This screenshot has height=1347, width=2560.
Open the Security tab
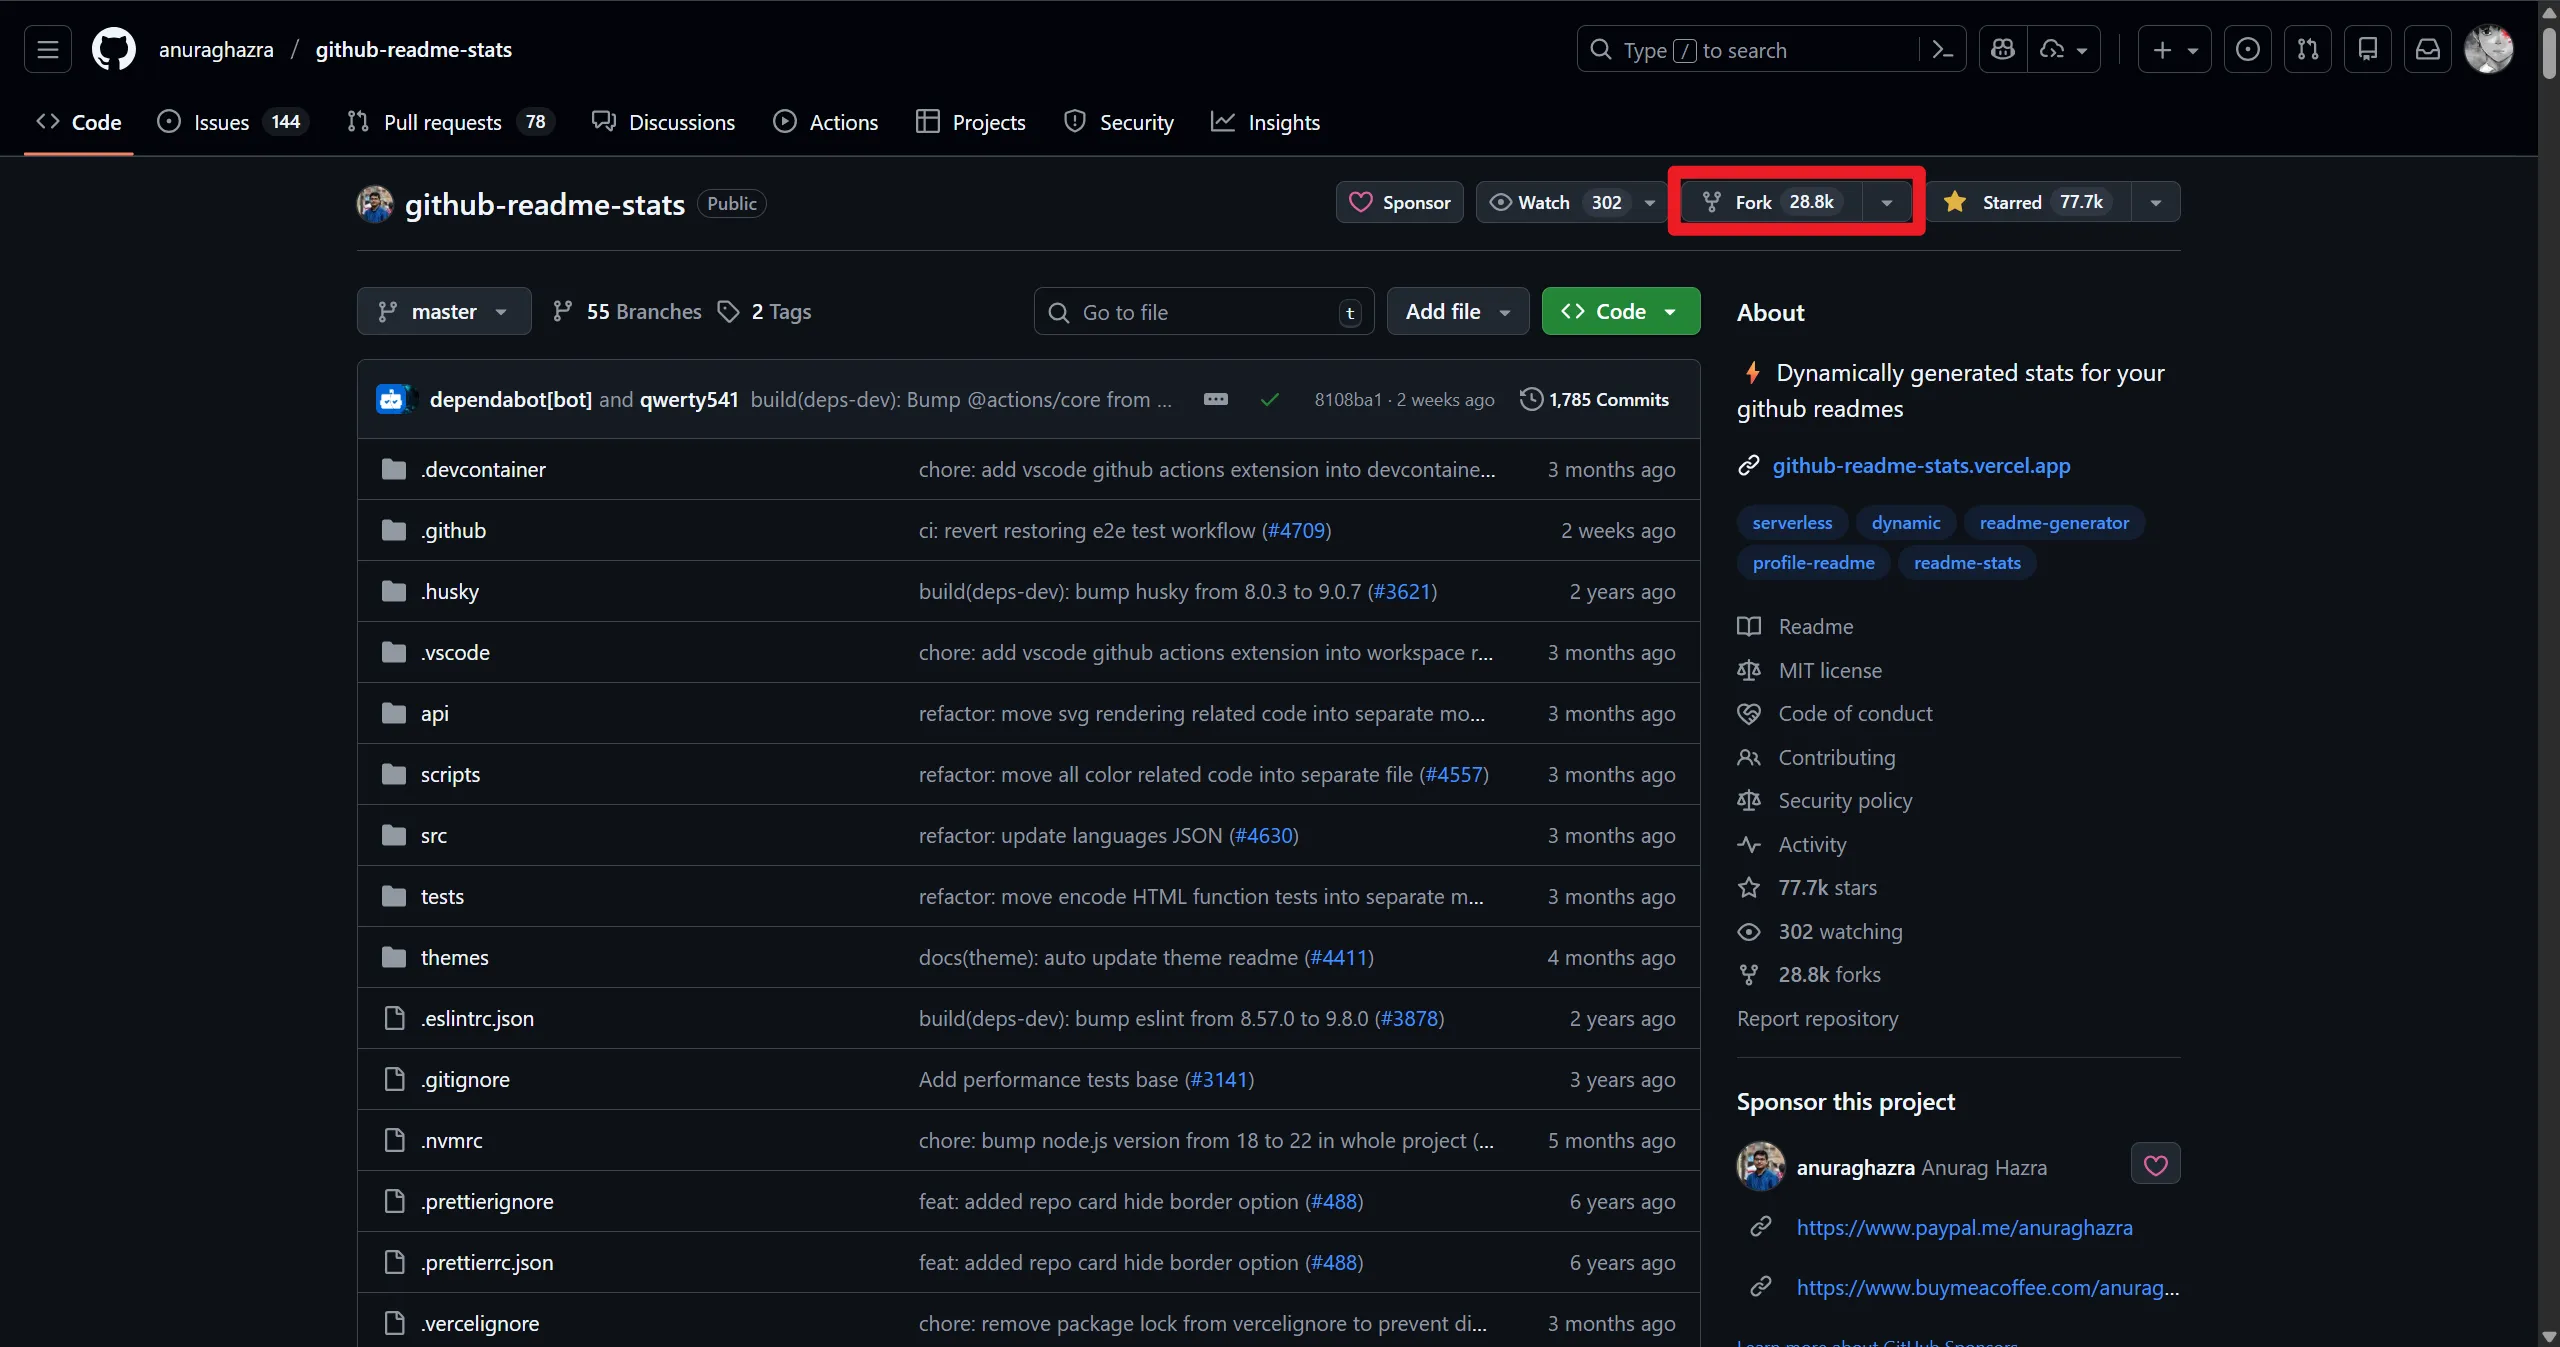click(x=1118, y=122)
